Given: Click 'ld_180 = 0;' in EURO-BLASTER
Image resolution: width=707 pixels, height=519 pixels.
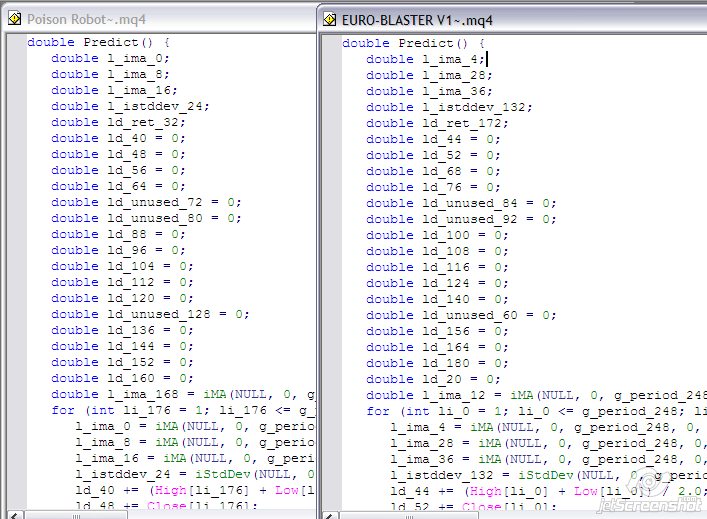Looking at the screenshot, I should pos(465,363).
